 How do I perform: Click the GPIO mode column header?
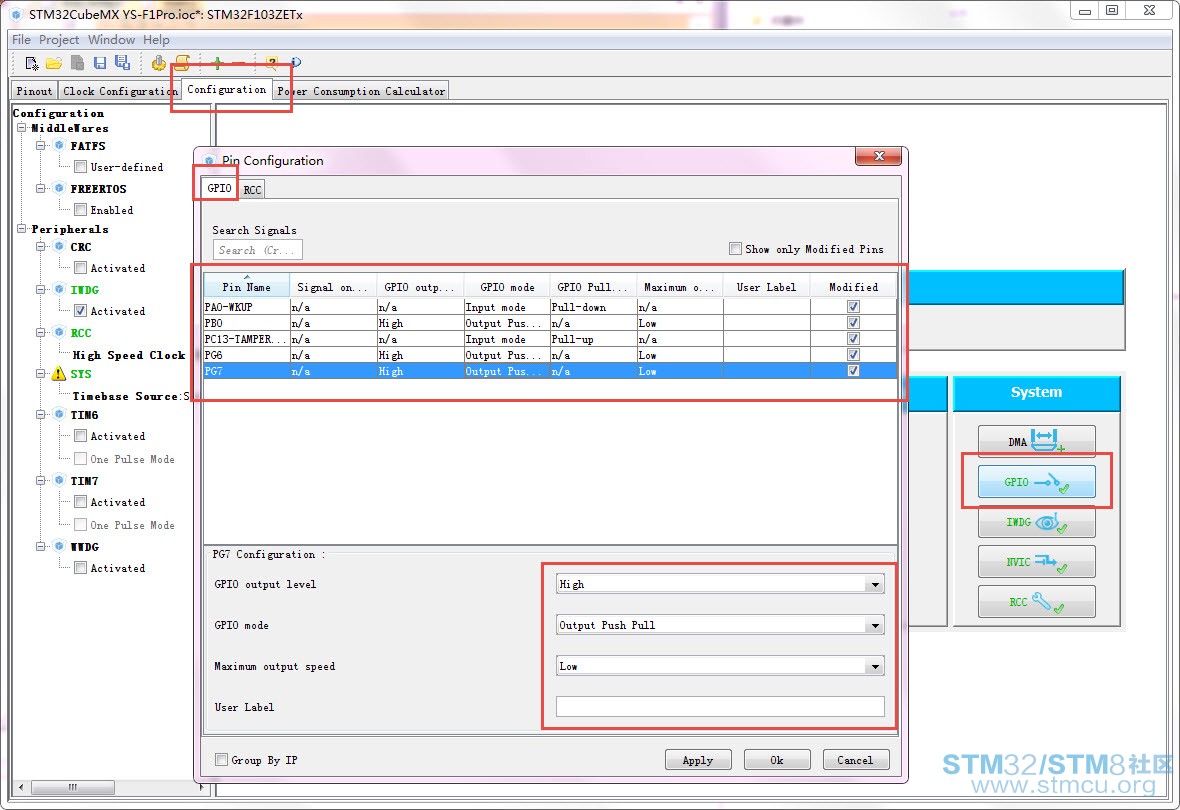click(507, 287)
